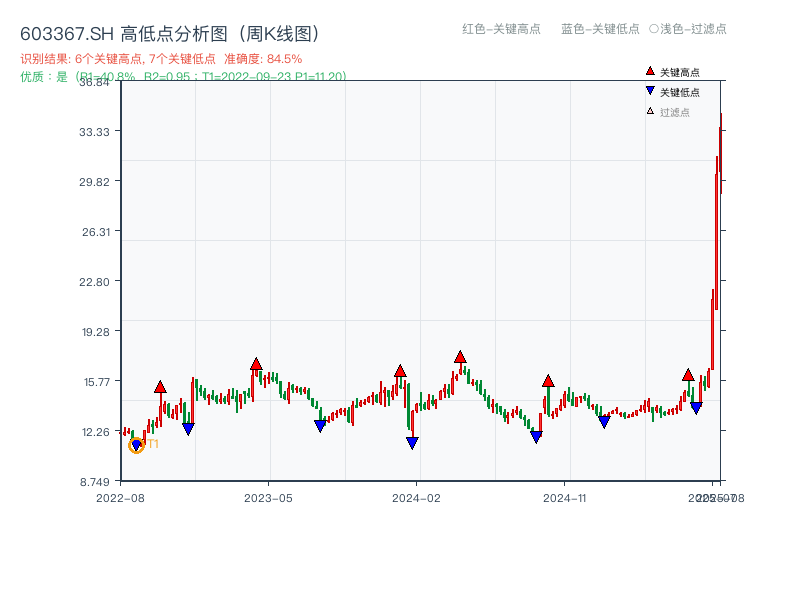Click the y-axis value 12.26
Image resolution: width=800 pixels, height=600 pixels.
point(96,432)
